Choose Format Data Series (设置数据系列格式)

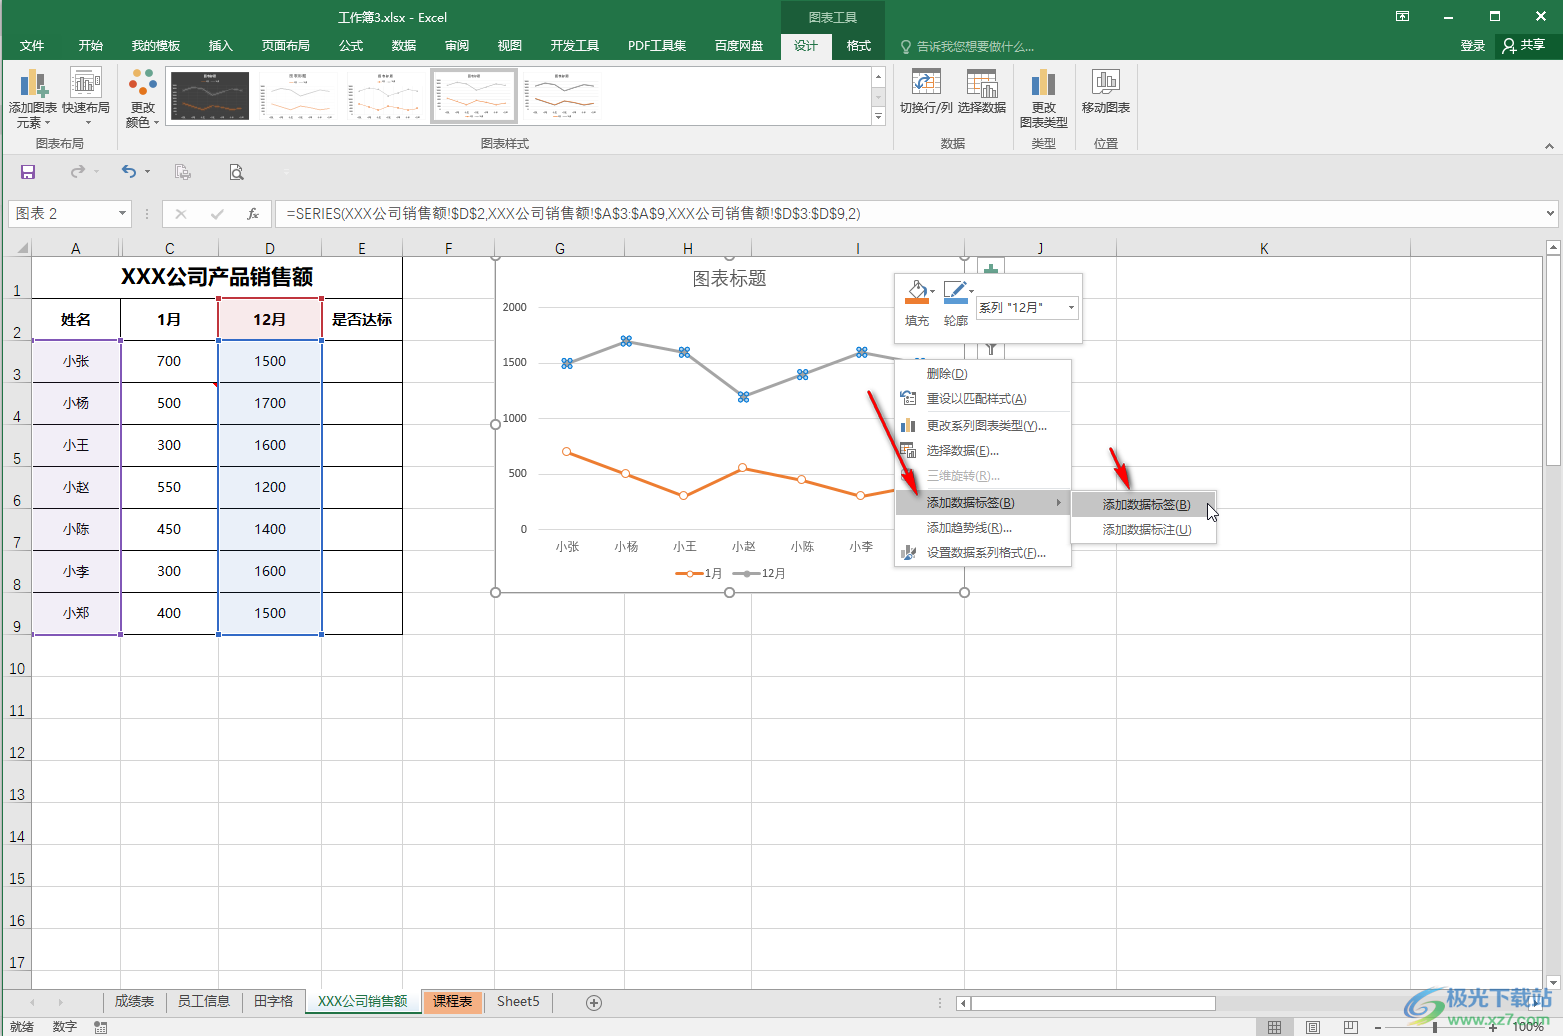(x=984, y=552)
